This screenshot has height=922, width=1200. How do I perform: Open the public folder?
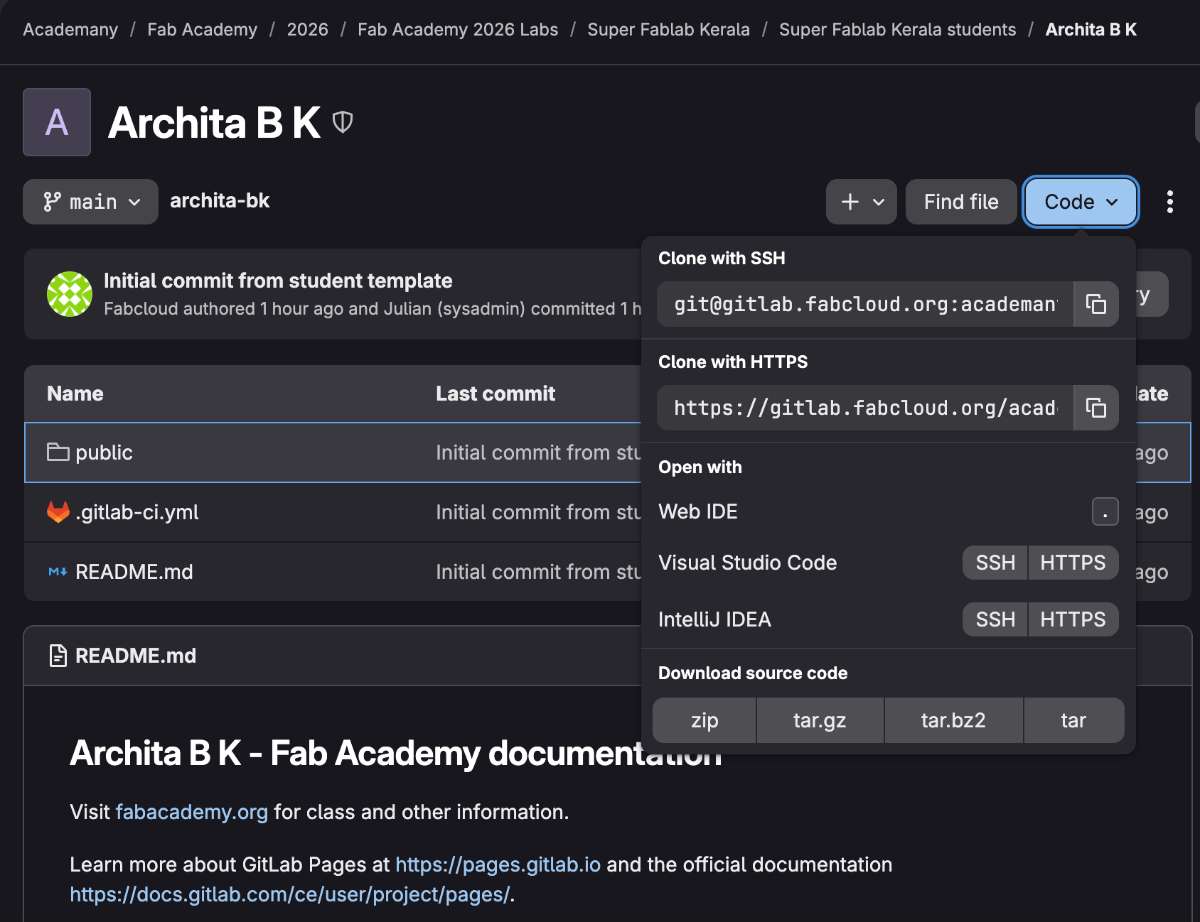click(104, 453)
